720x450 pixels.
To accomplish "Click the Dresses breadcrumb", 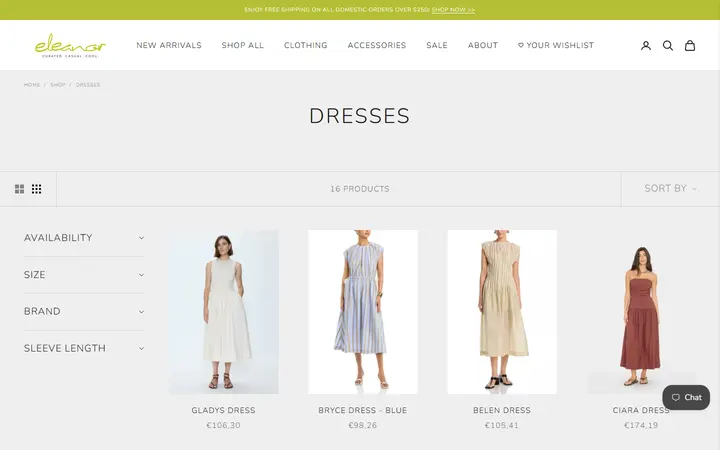I will (x=88, y=85).
